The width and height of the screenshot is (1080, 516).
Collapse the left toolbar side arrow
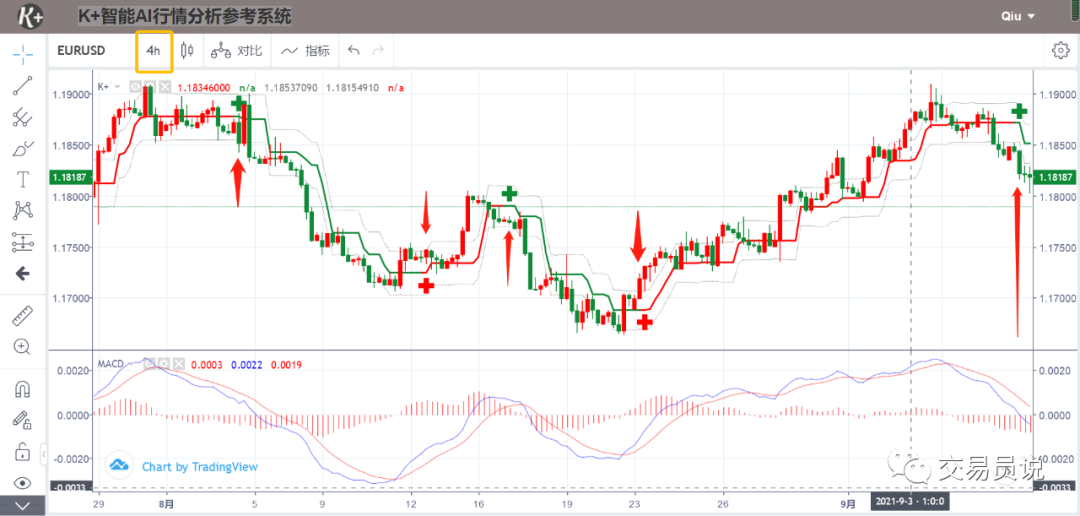click(44, 455)
